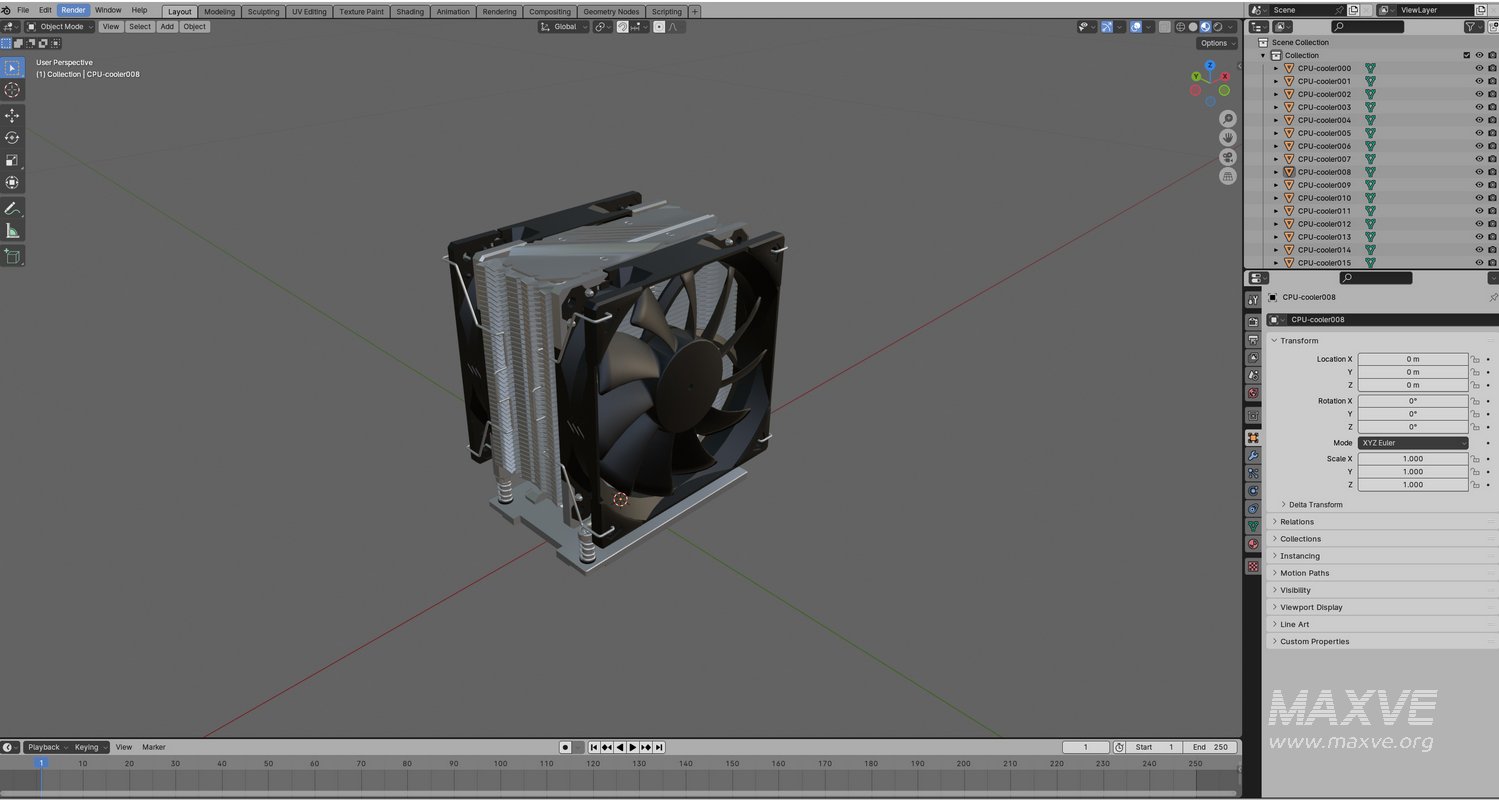Viewport: 1499px width, 800px height.
Task: Click the Options button in the viewport
Action: tap(1215, 43)
